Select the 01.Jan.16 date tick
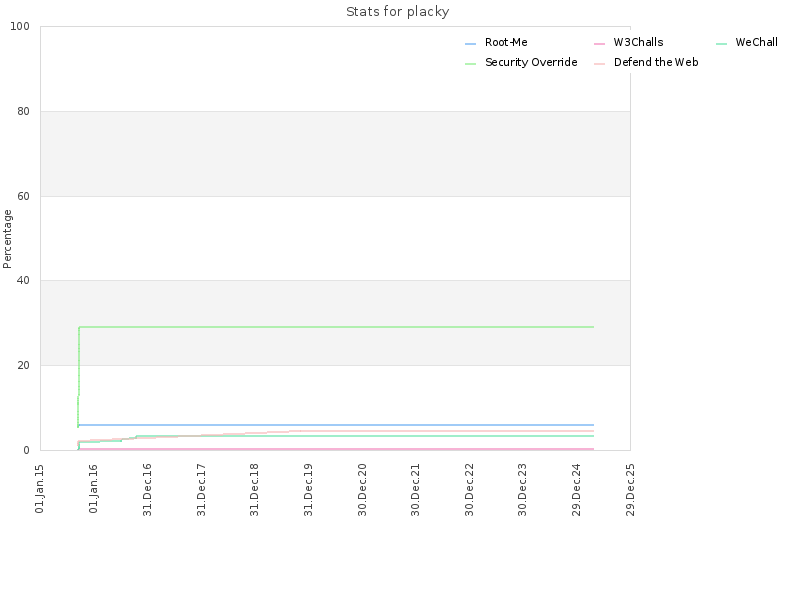 coord(93,488)
